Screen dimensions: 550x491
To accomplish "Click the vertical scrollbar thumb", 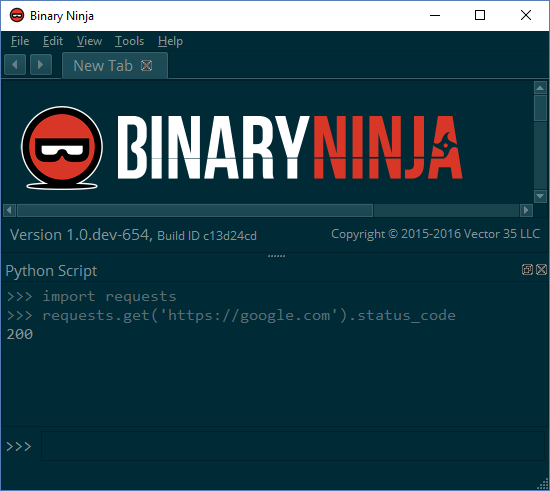I will click(x=540, y=108).
